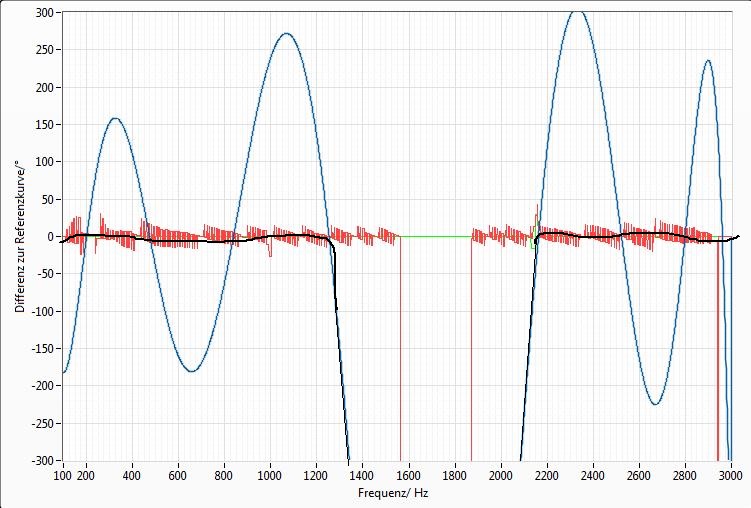Select the -250 y-axis tick label
This screenshot has height=508, width=751.
[x=43, y=423]
